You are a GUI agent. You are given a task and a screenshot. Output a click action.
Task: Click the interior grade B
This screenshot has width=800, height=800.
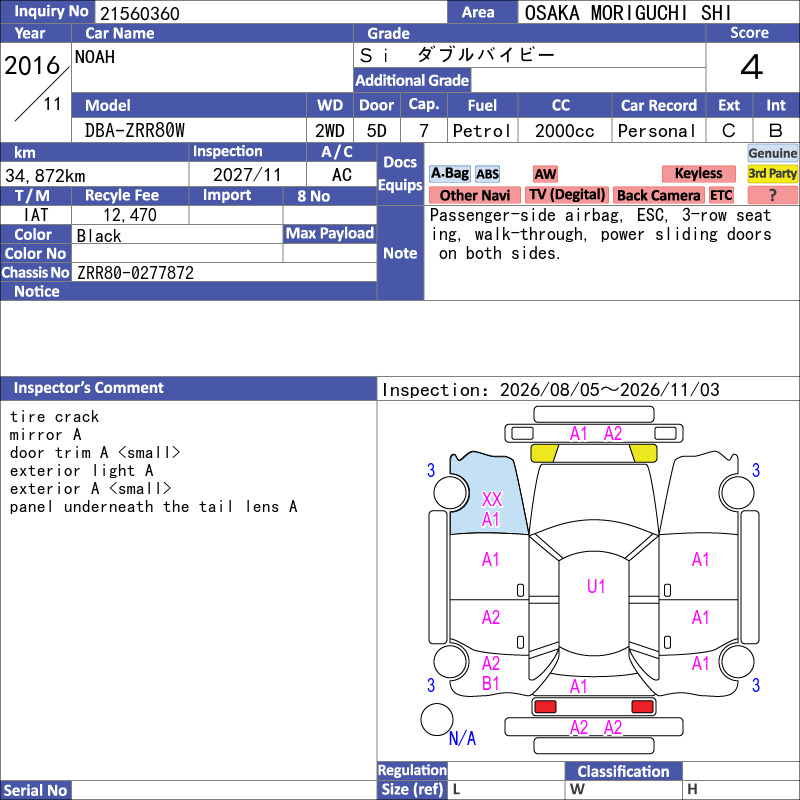coord(776,131)
